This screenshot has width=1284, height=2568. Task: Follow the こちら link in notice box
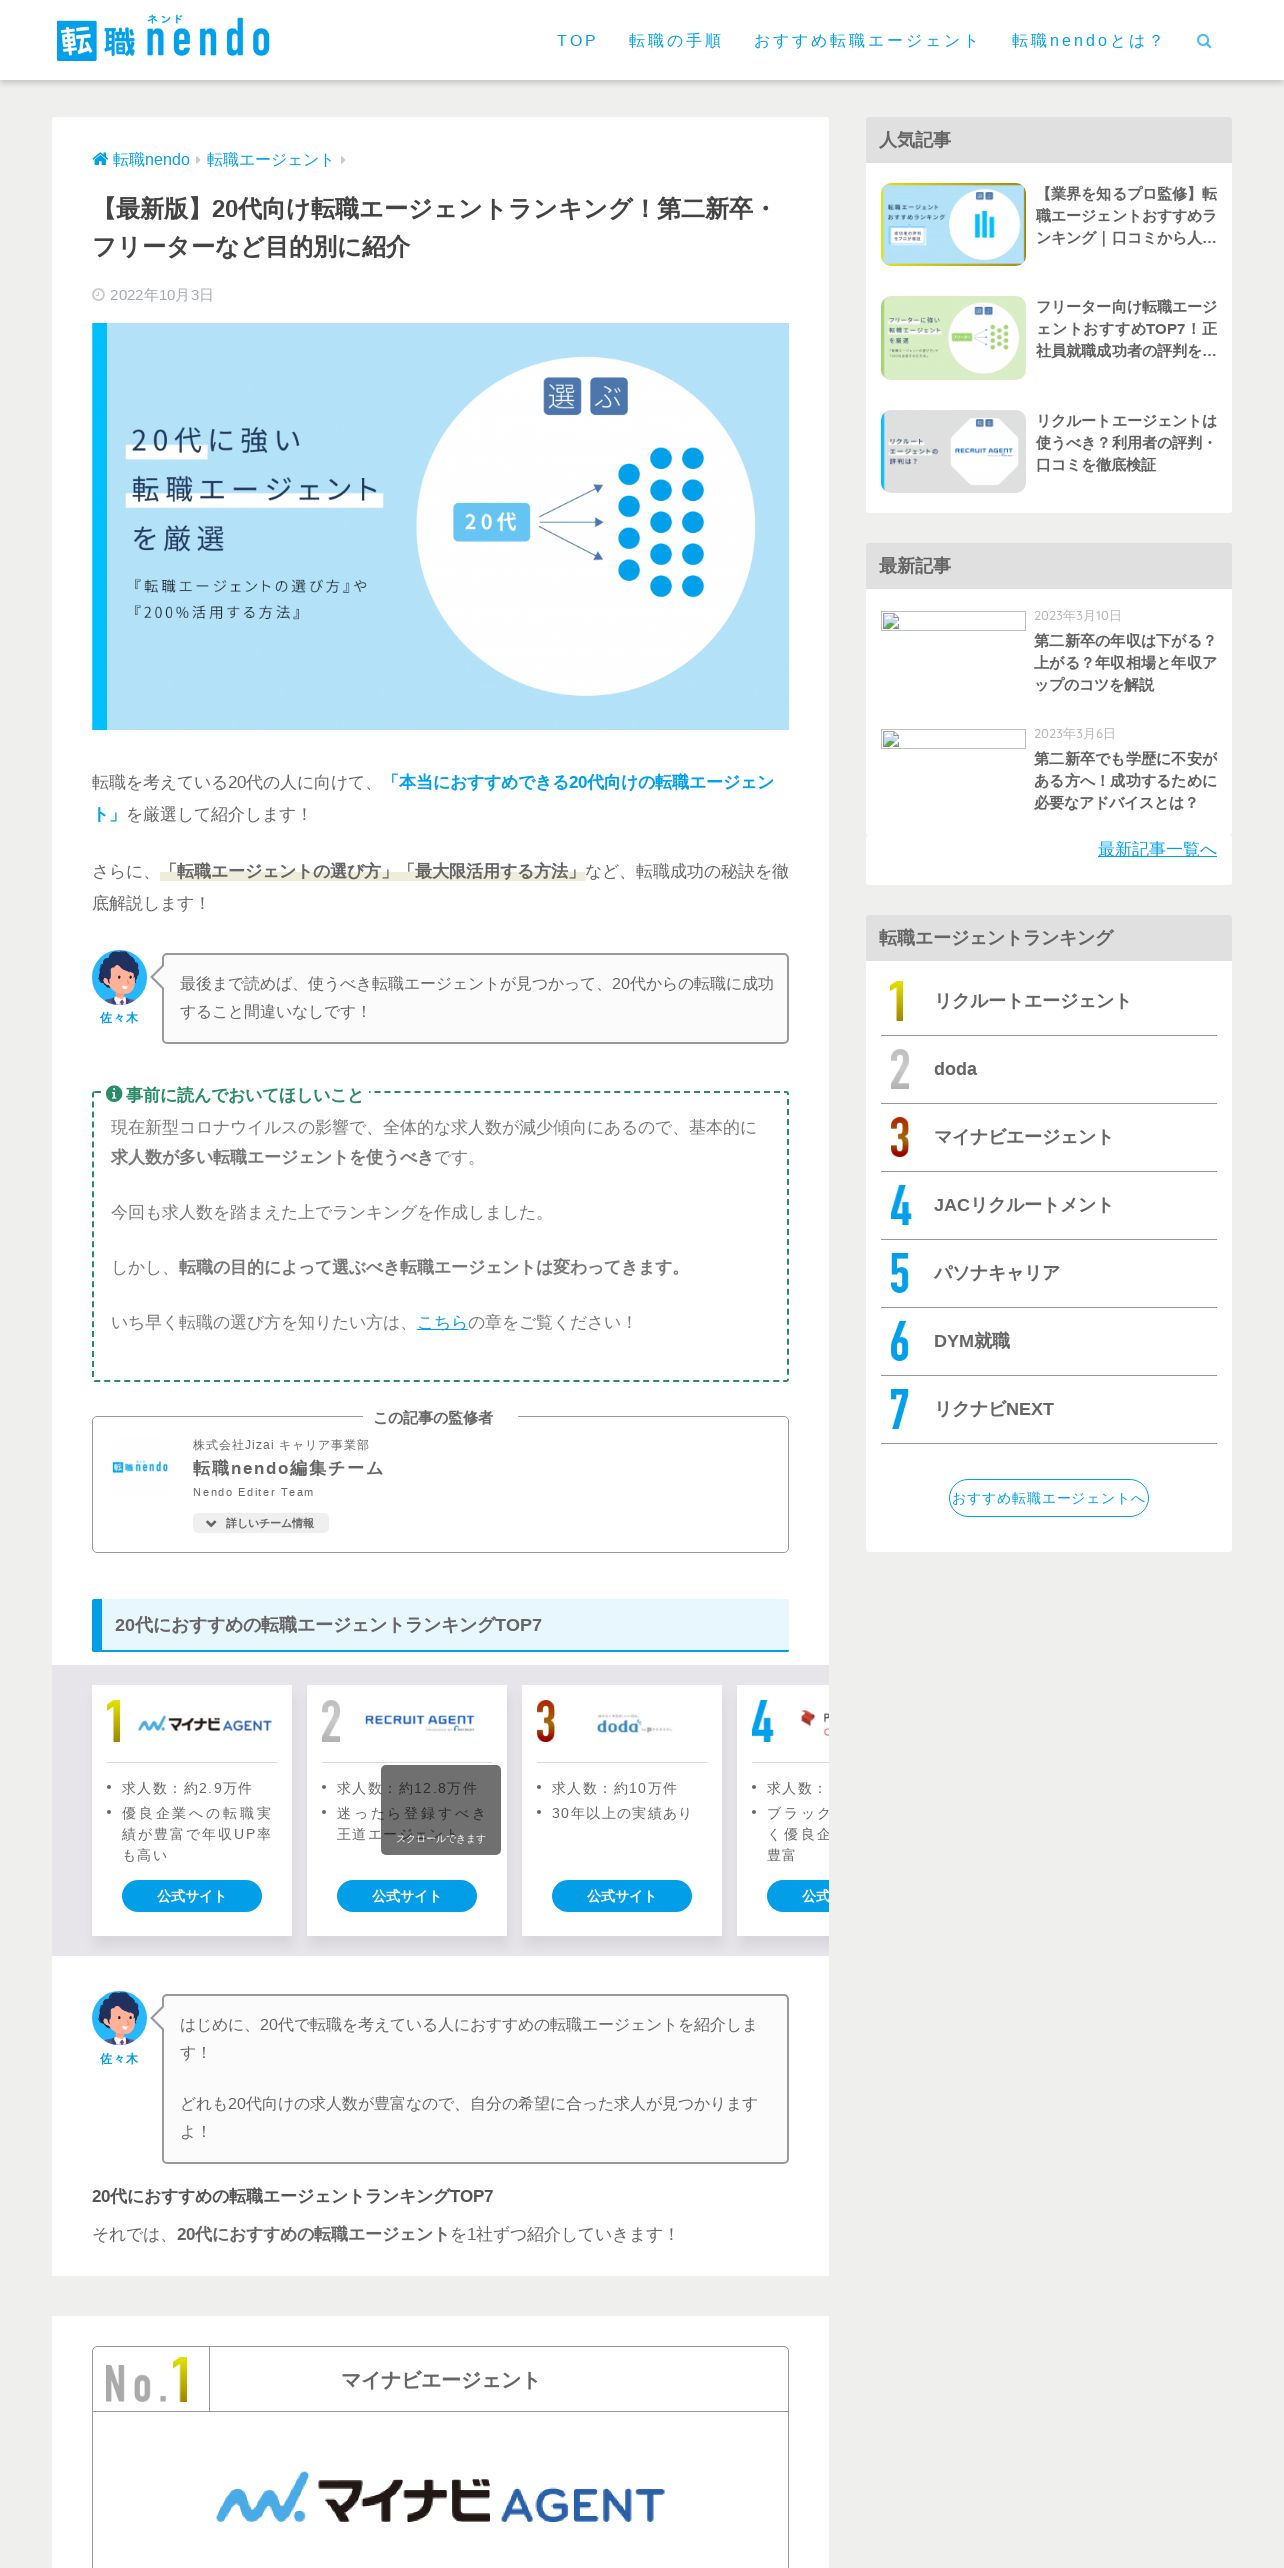coord(442,1322)
